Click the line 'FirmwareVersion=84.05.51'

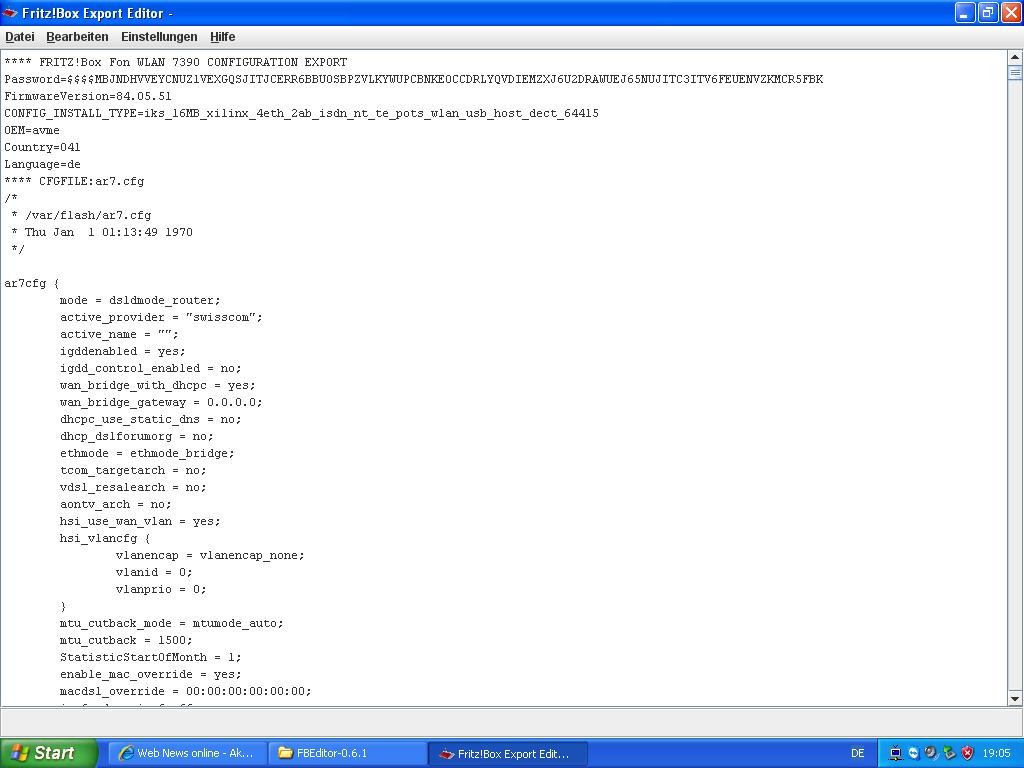point(88,96)
